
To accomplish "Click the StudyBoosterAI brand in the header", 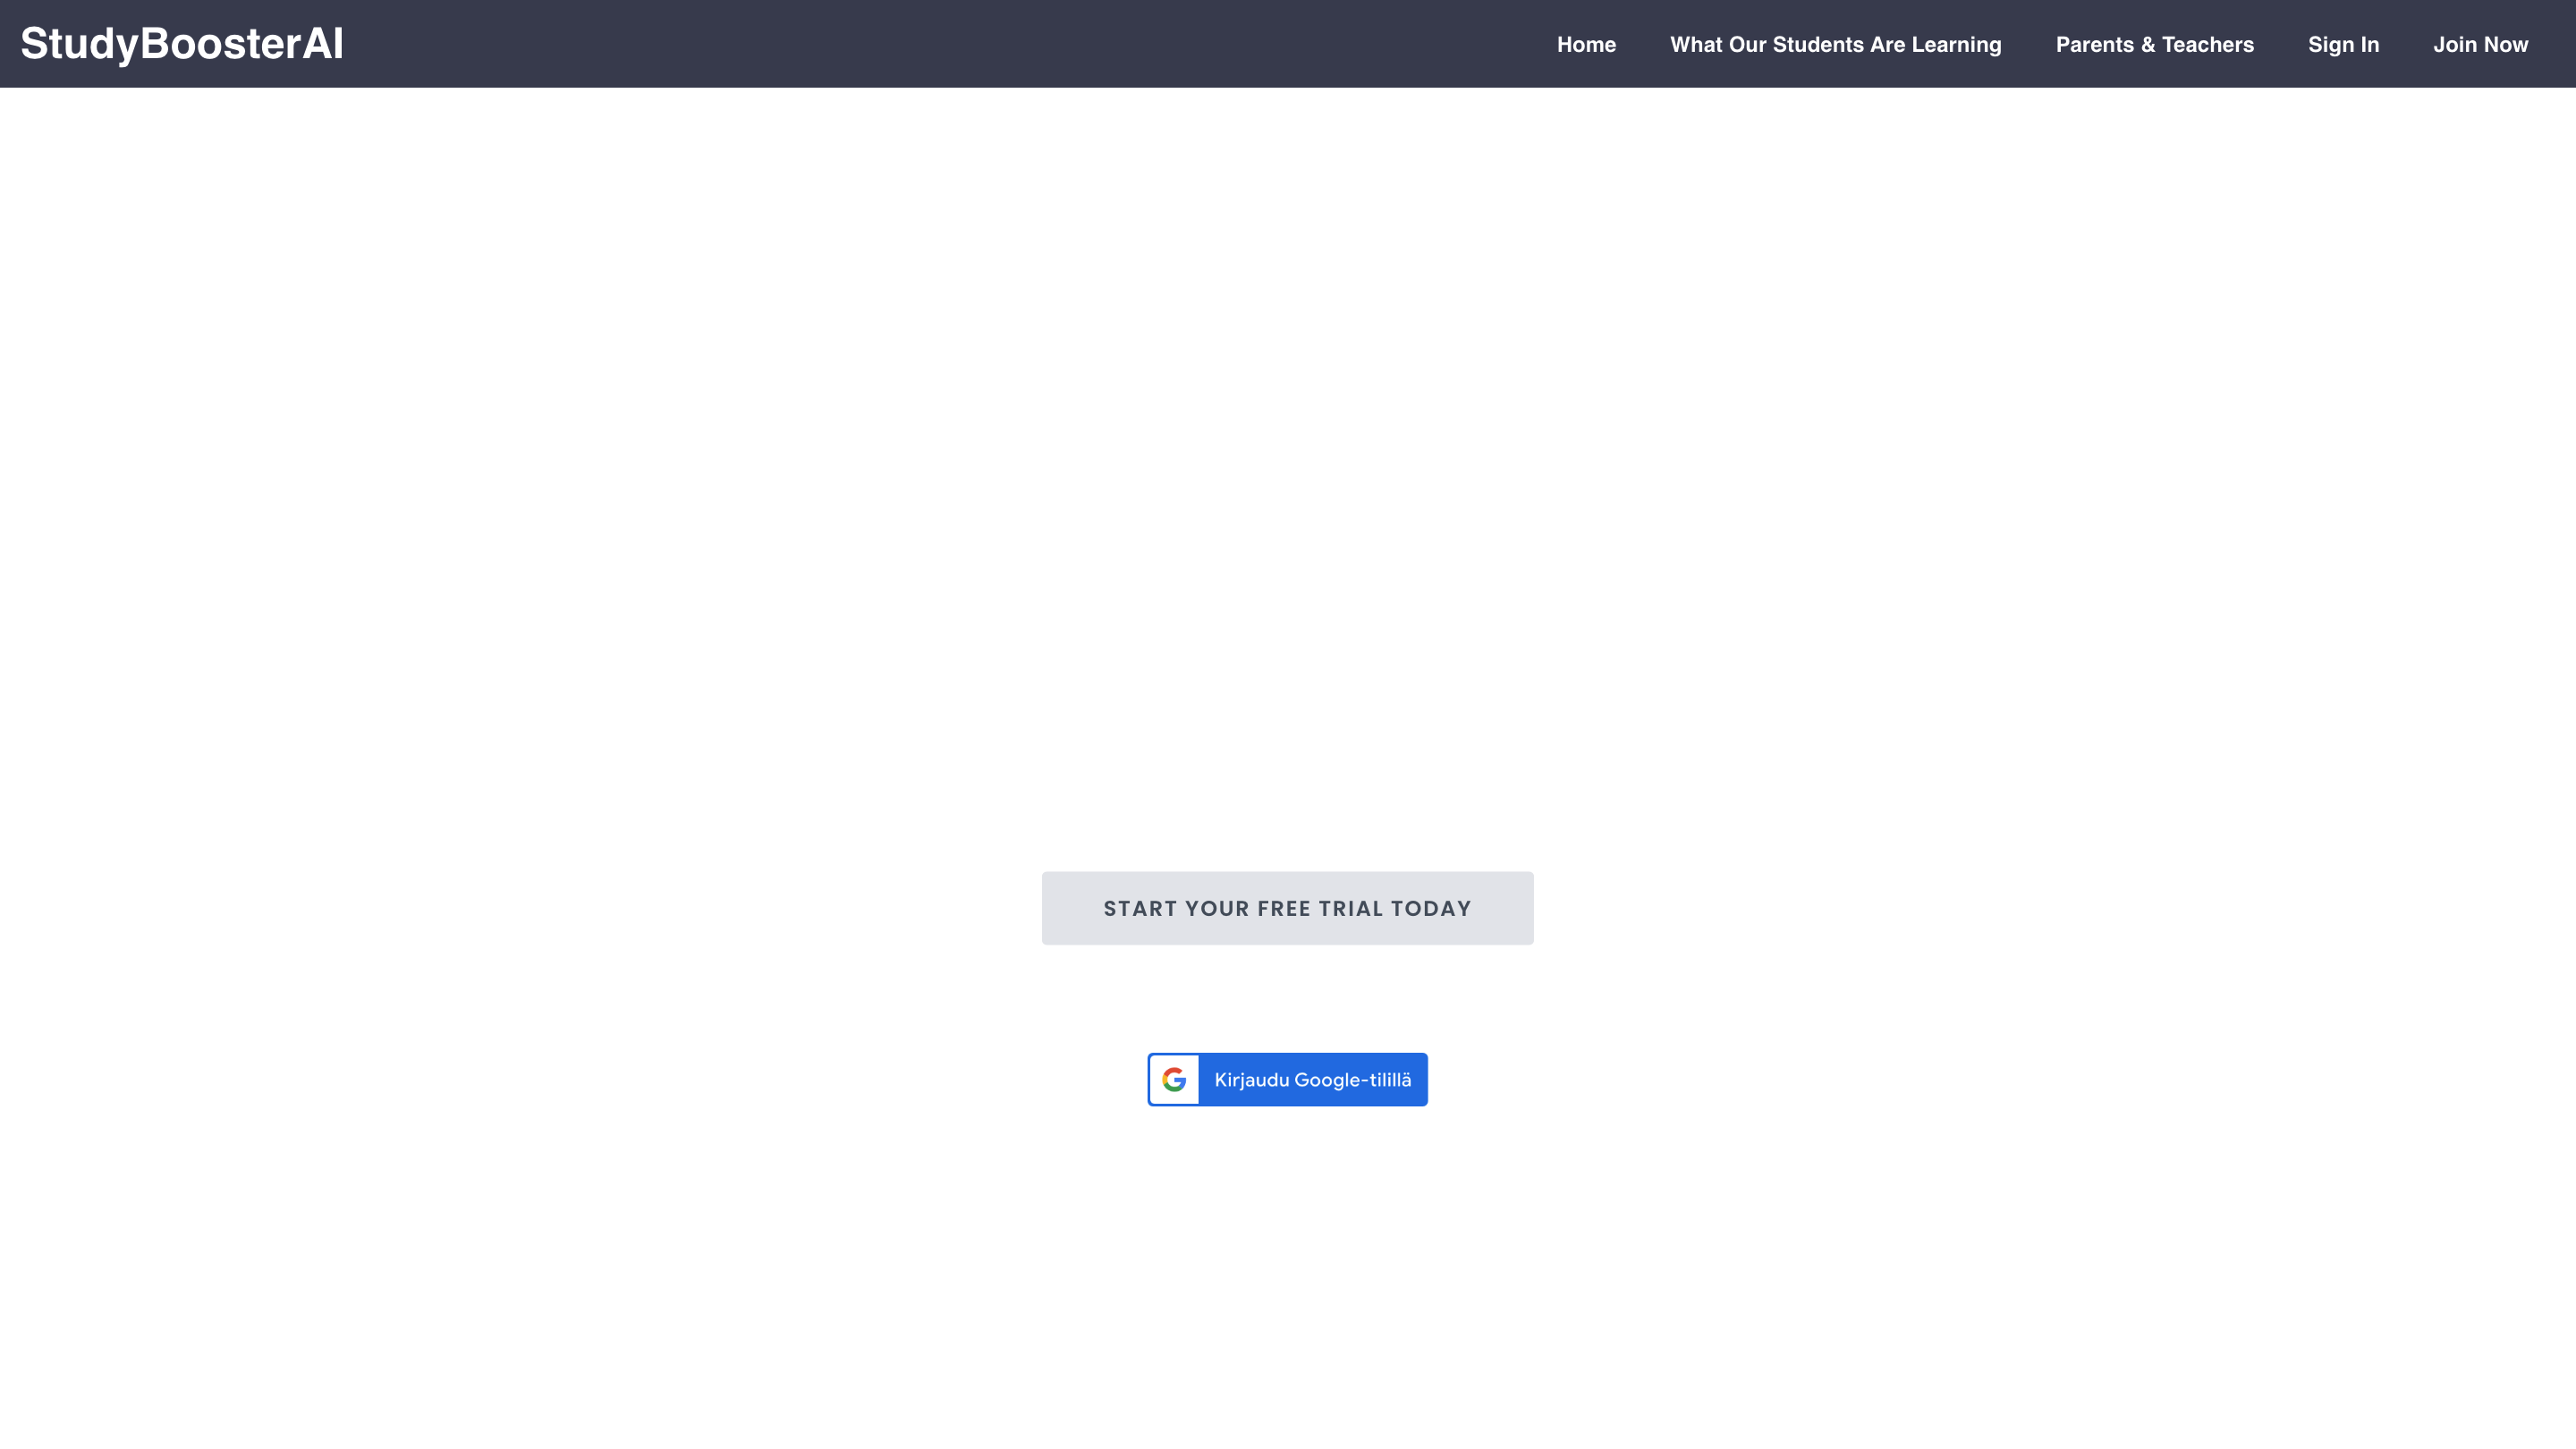I will tap(182, 43).
